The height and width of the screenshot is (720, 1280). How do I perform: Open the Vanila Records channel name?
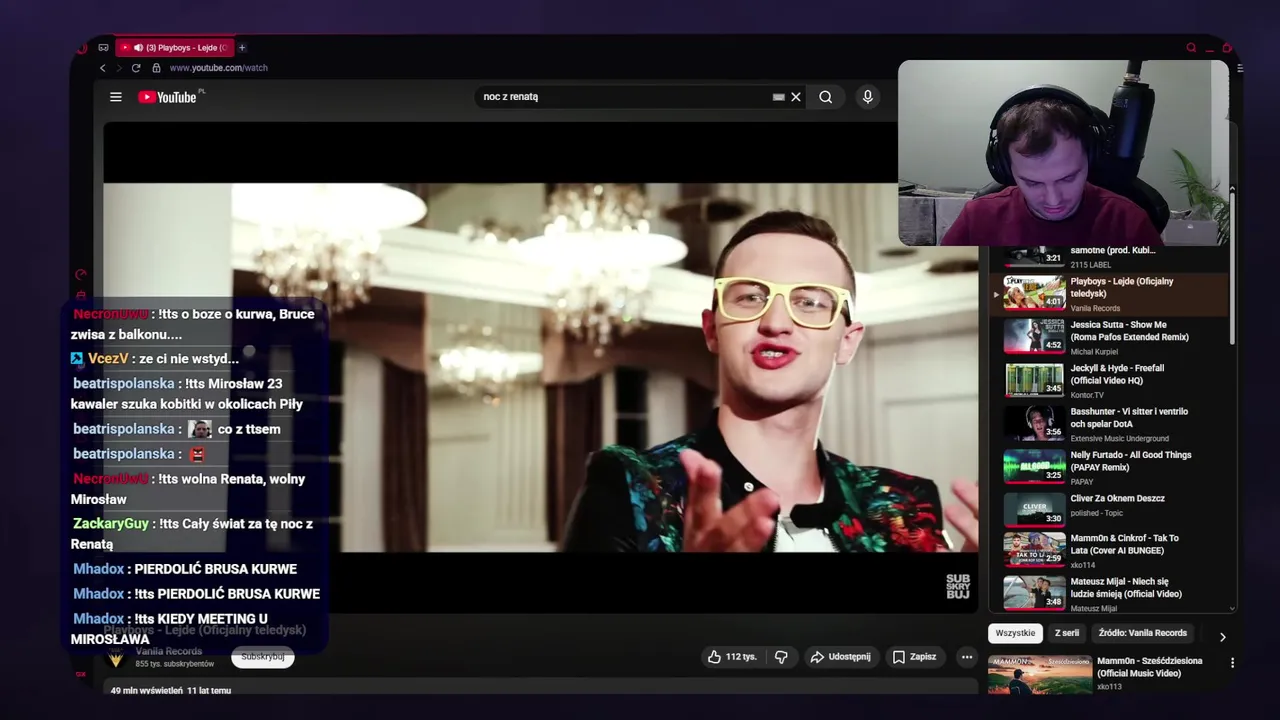click(169, 652)
